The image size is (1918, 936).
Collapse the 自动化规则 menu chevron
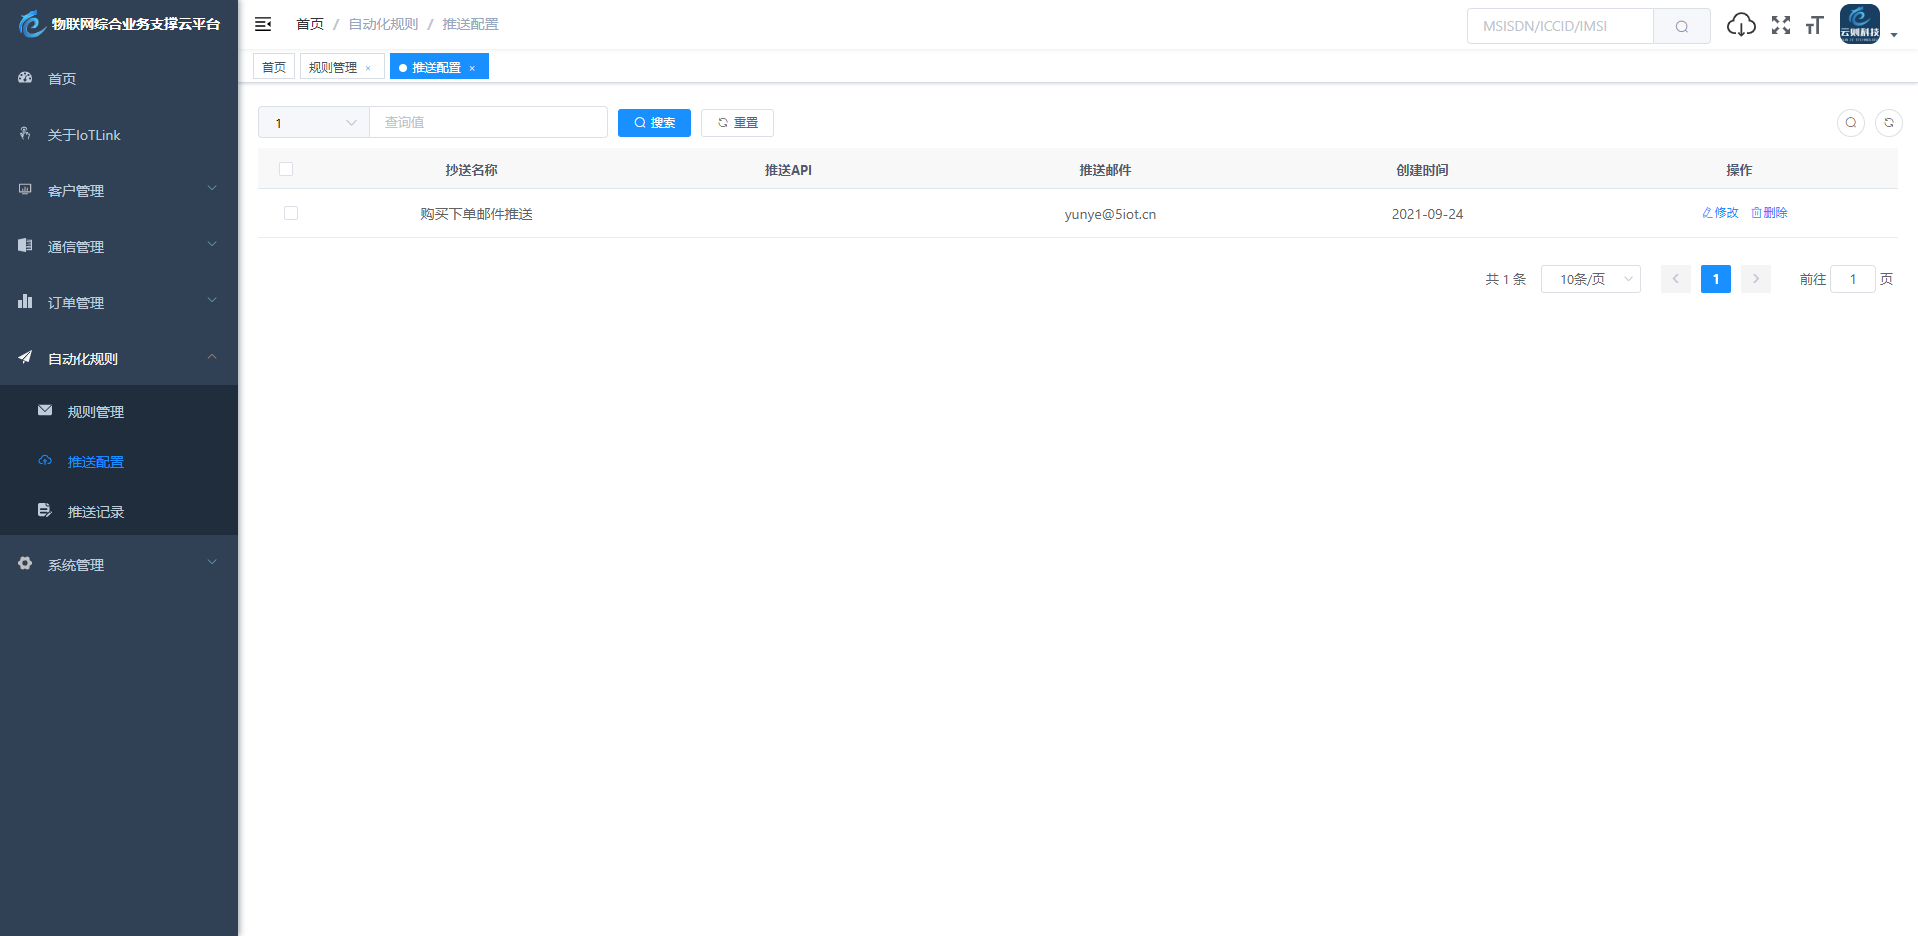pos(212,356)
